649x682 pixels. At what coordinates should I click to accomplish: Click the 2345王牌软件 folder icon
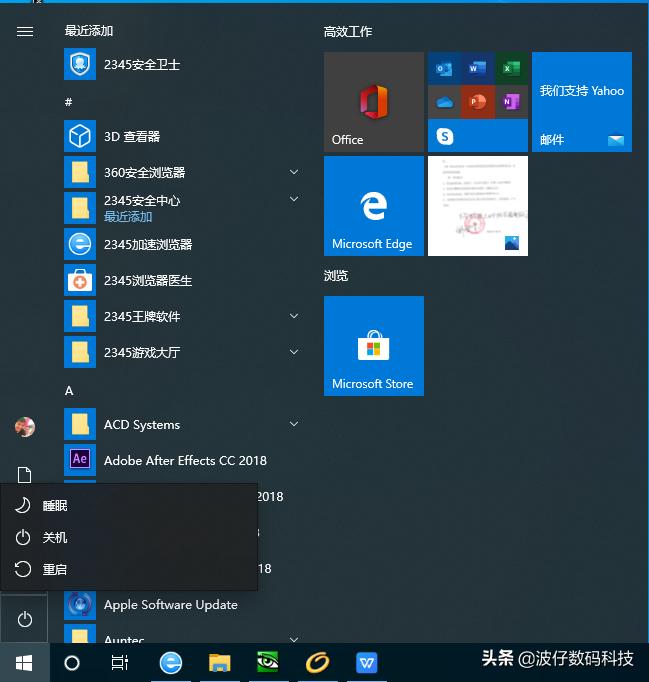[80, 316]
